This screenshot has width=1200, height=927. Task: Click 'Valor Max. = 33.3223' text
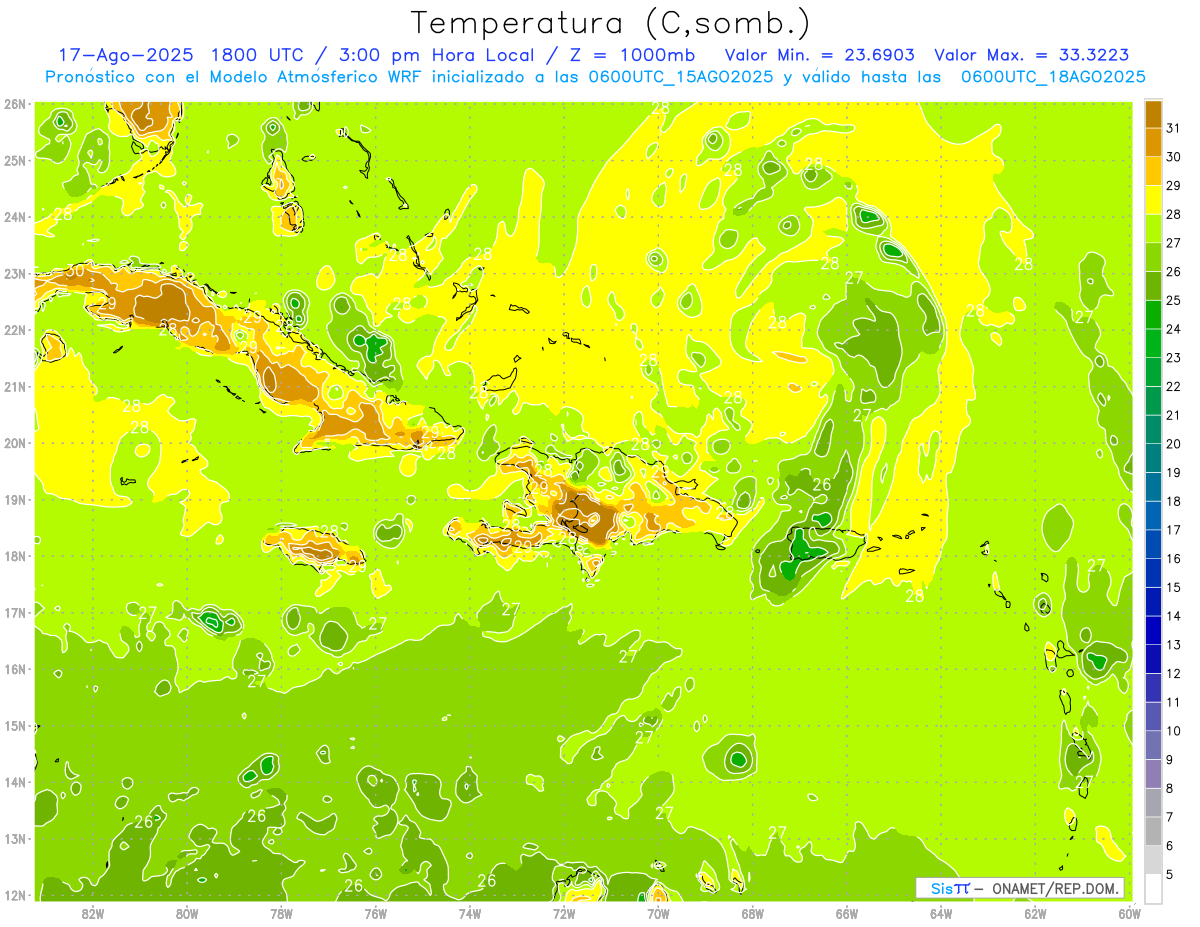(1032, 55)
